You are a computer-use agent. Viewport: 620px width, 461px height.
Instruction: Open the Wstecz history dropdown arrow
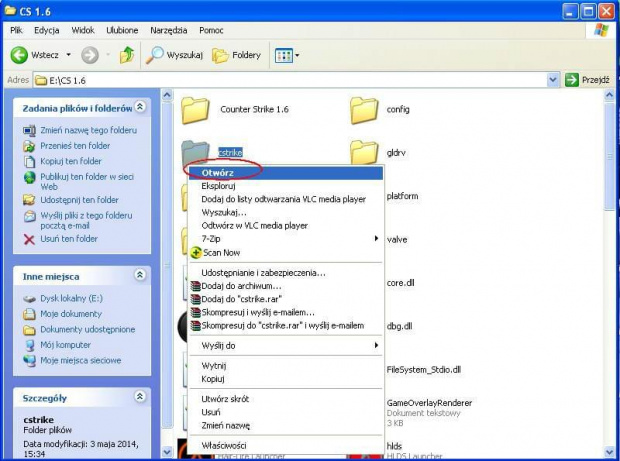(x=68, y=55)
